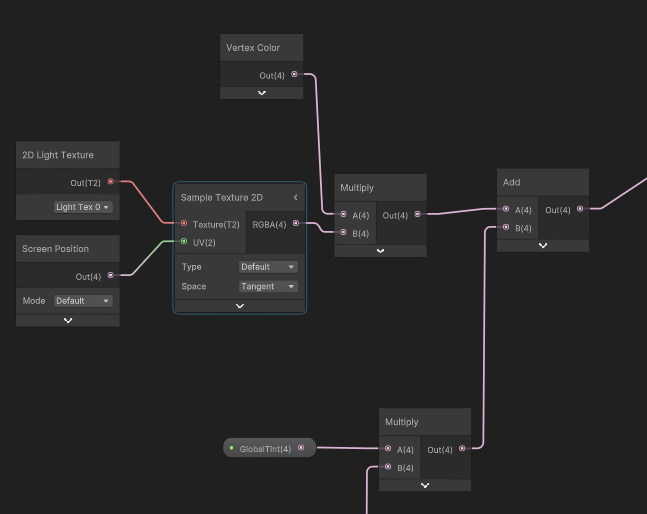
Task: Select the Screen Position node title
Action: (x=55, y=249)
